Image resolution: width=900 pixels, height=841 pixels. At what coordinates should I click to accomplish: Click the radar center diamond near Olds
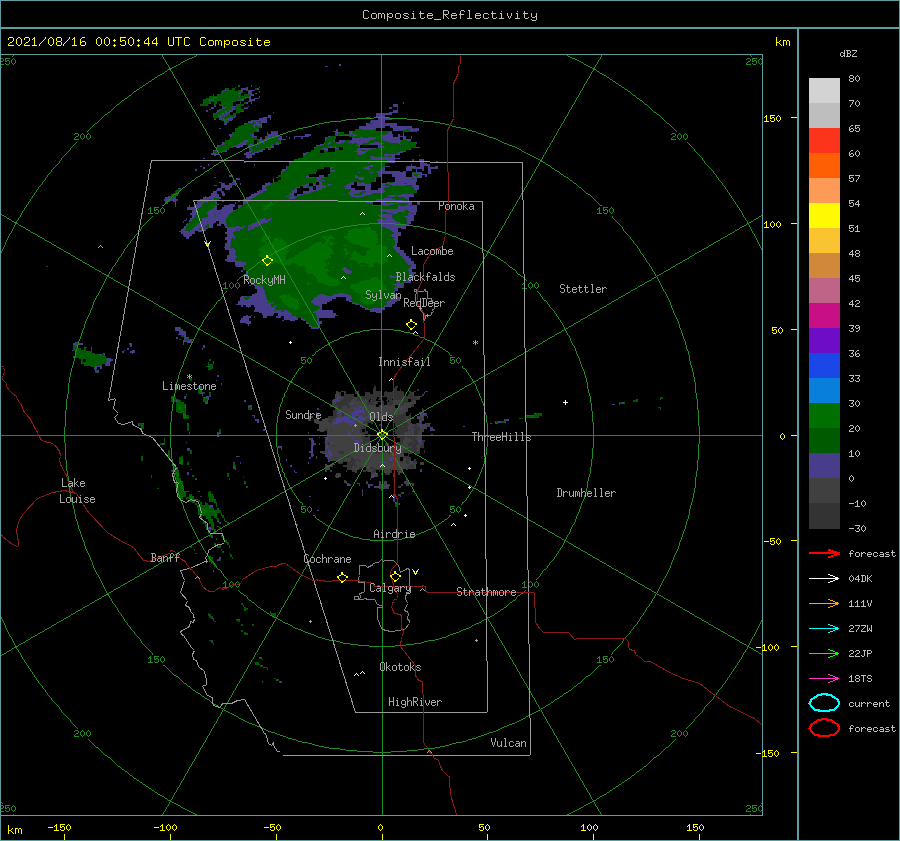point(382,435)
